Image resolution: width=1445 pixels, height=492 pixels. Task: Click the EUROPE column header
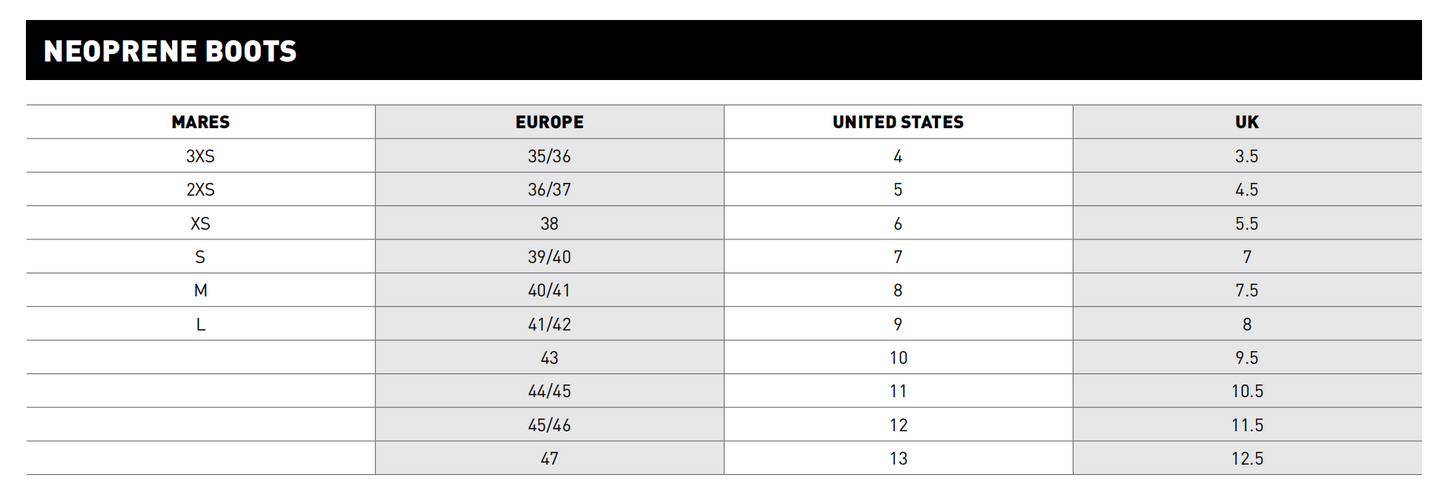point(549,122)
